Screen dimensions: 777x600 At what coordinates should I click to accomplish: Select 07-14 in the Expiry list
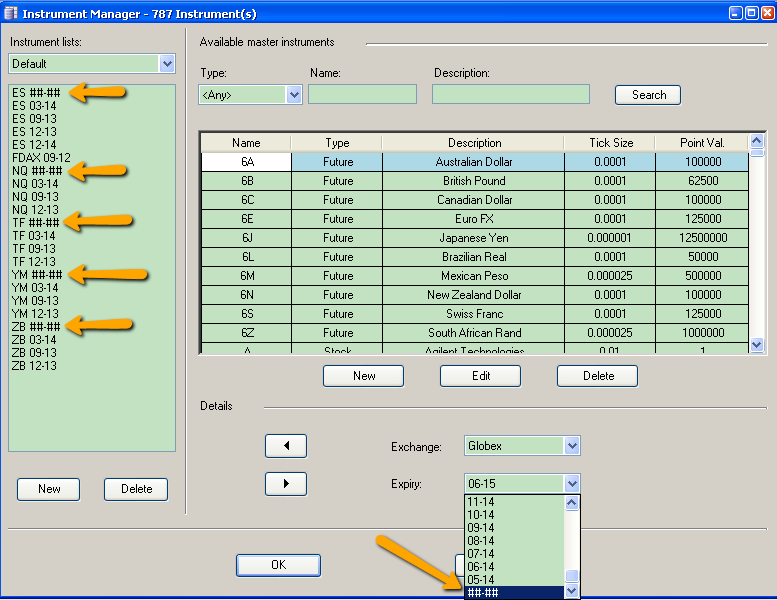pos(514,554)
